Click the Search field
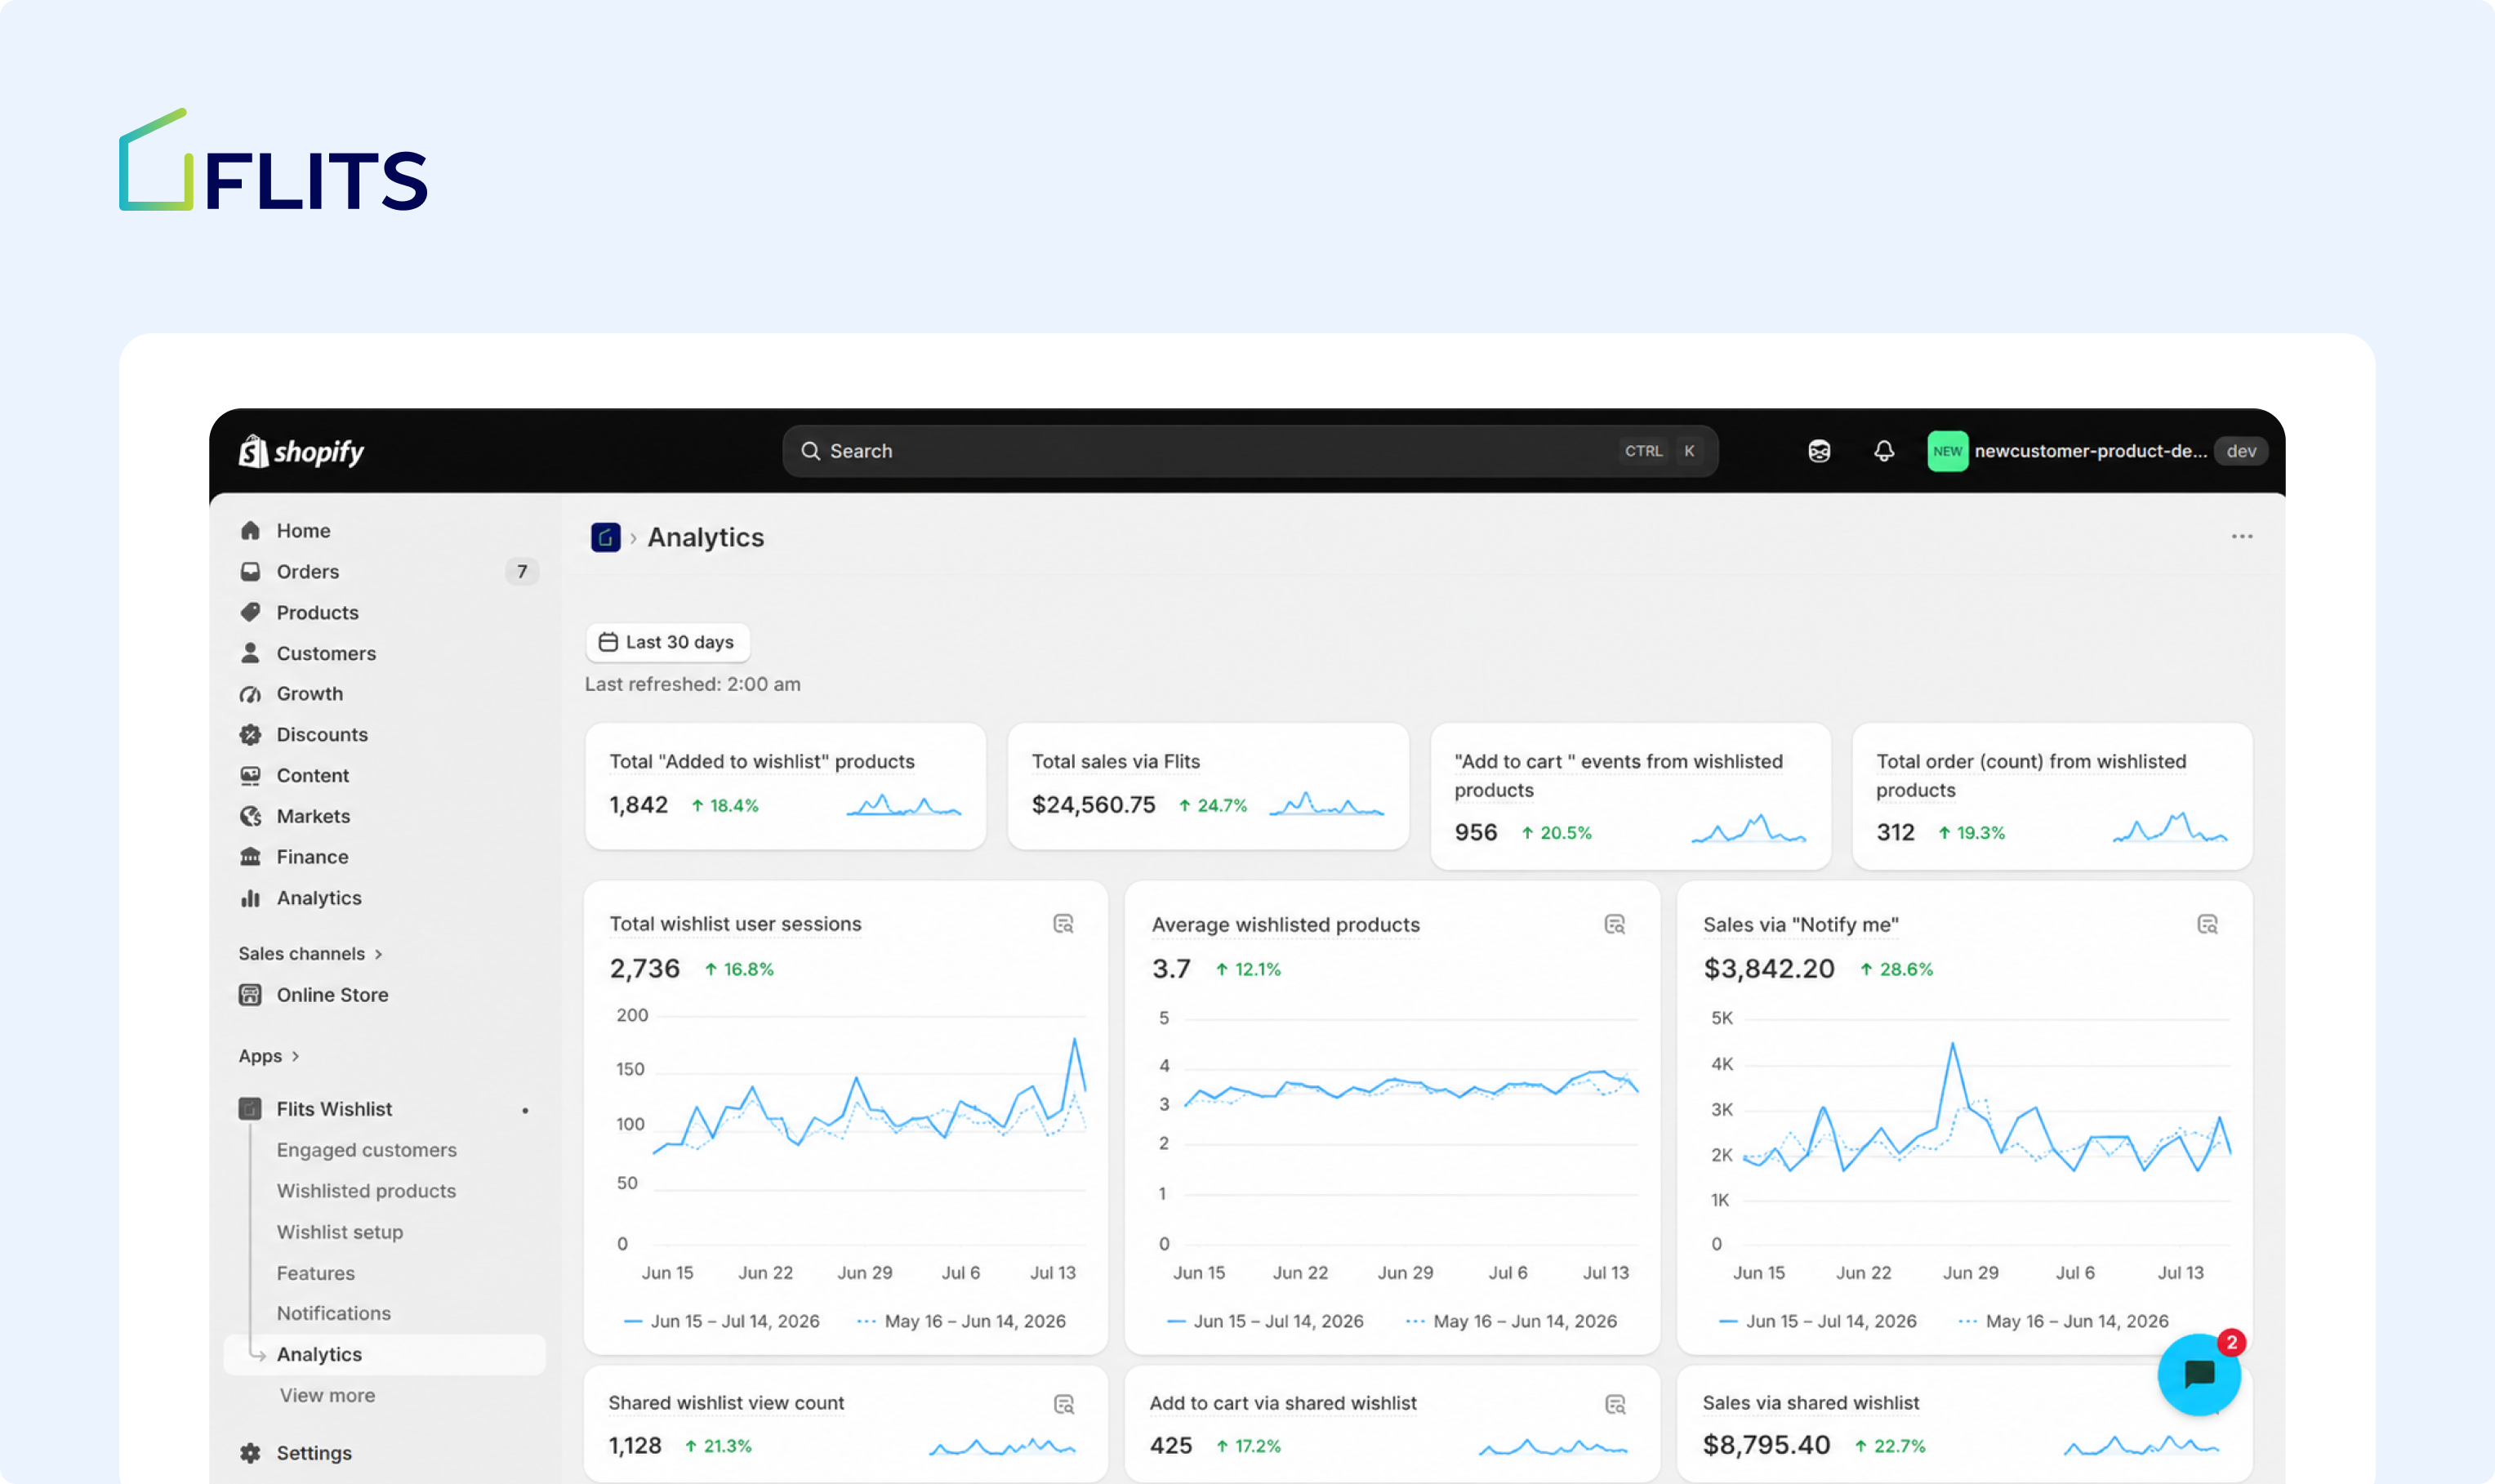The width and height of the screenshot is (2495, 1484). (1250, 451)
